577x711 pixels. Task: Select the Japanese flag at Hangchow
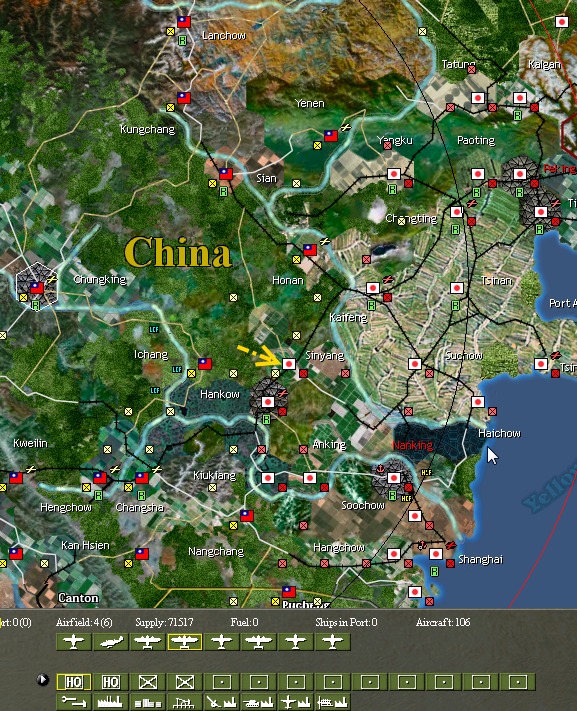click(394, 554)
